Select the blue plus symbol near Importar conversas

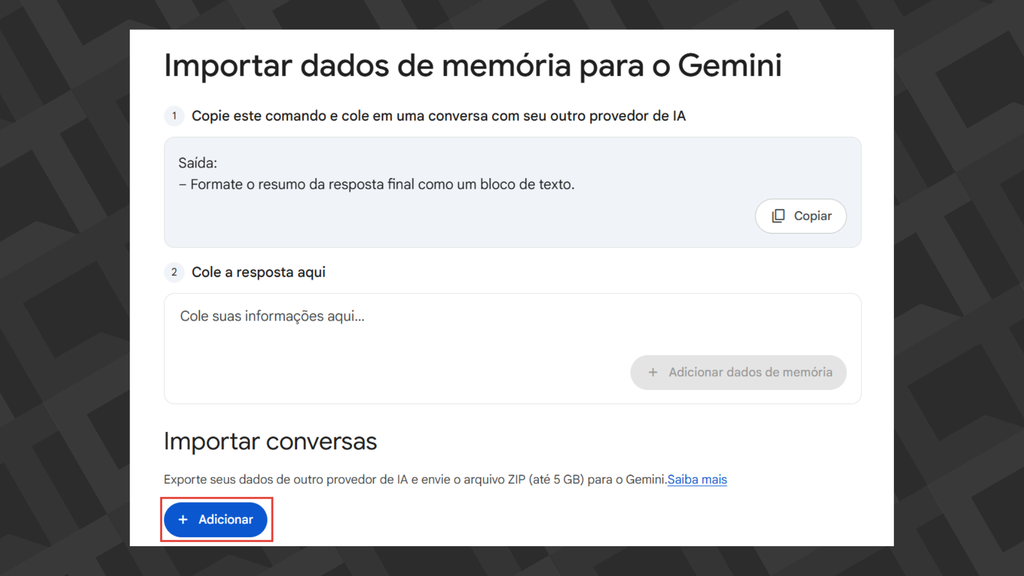pyautogui.click(x=183, y=519)
